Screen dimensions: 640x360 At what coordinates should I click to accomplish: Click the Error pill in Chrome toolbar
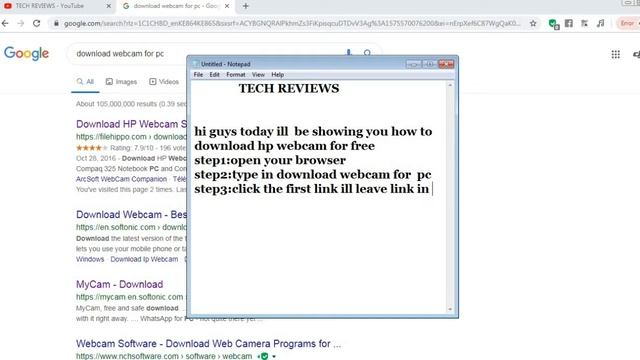pos(627,23)
